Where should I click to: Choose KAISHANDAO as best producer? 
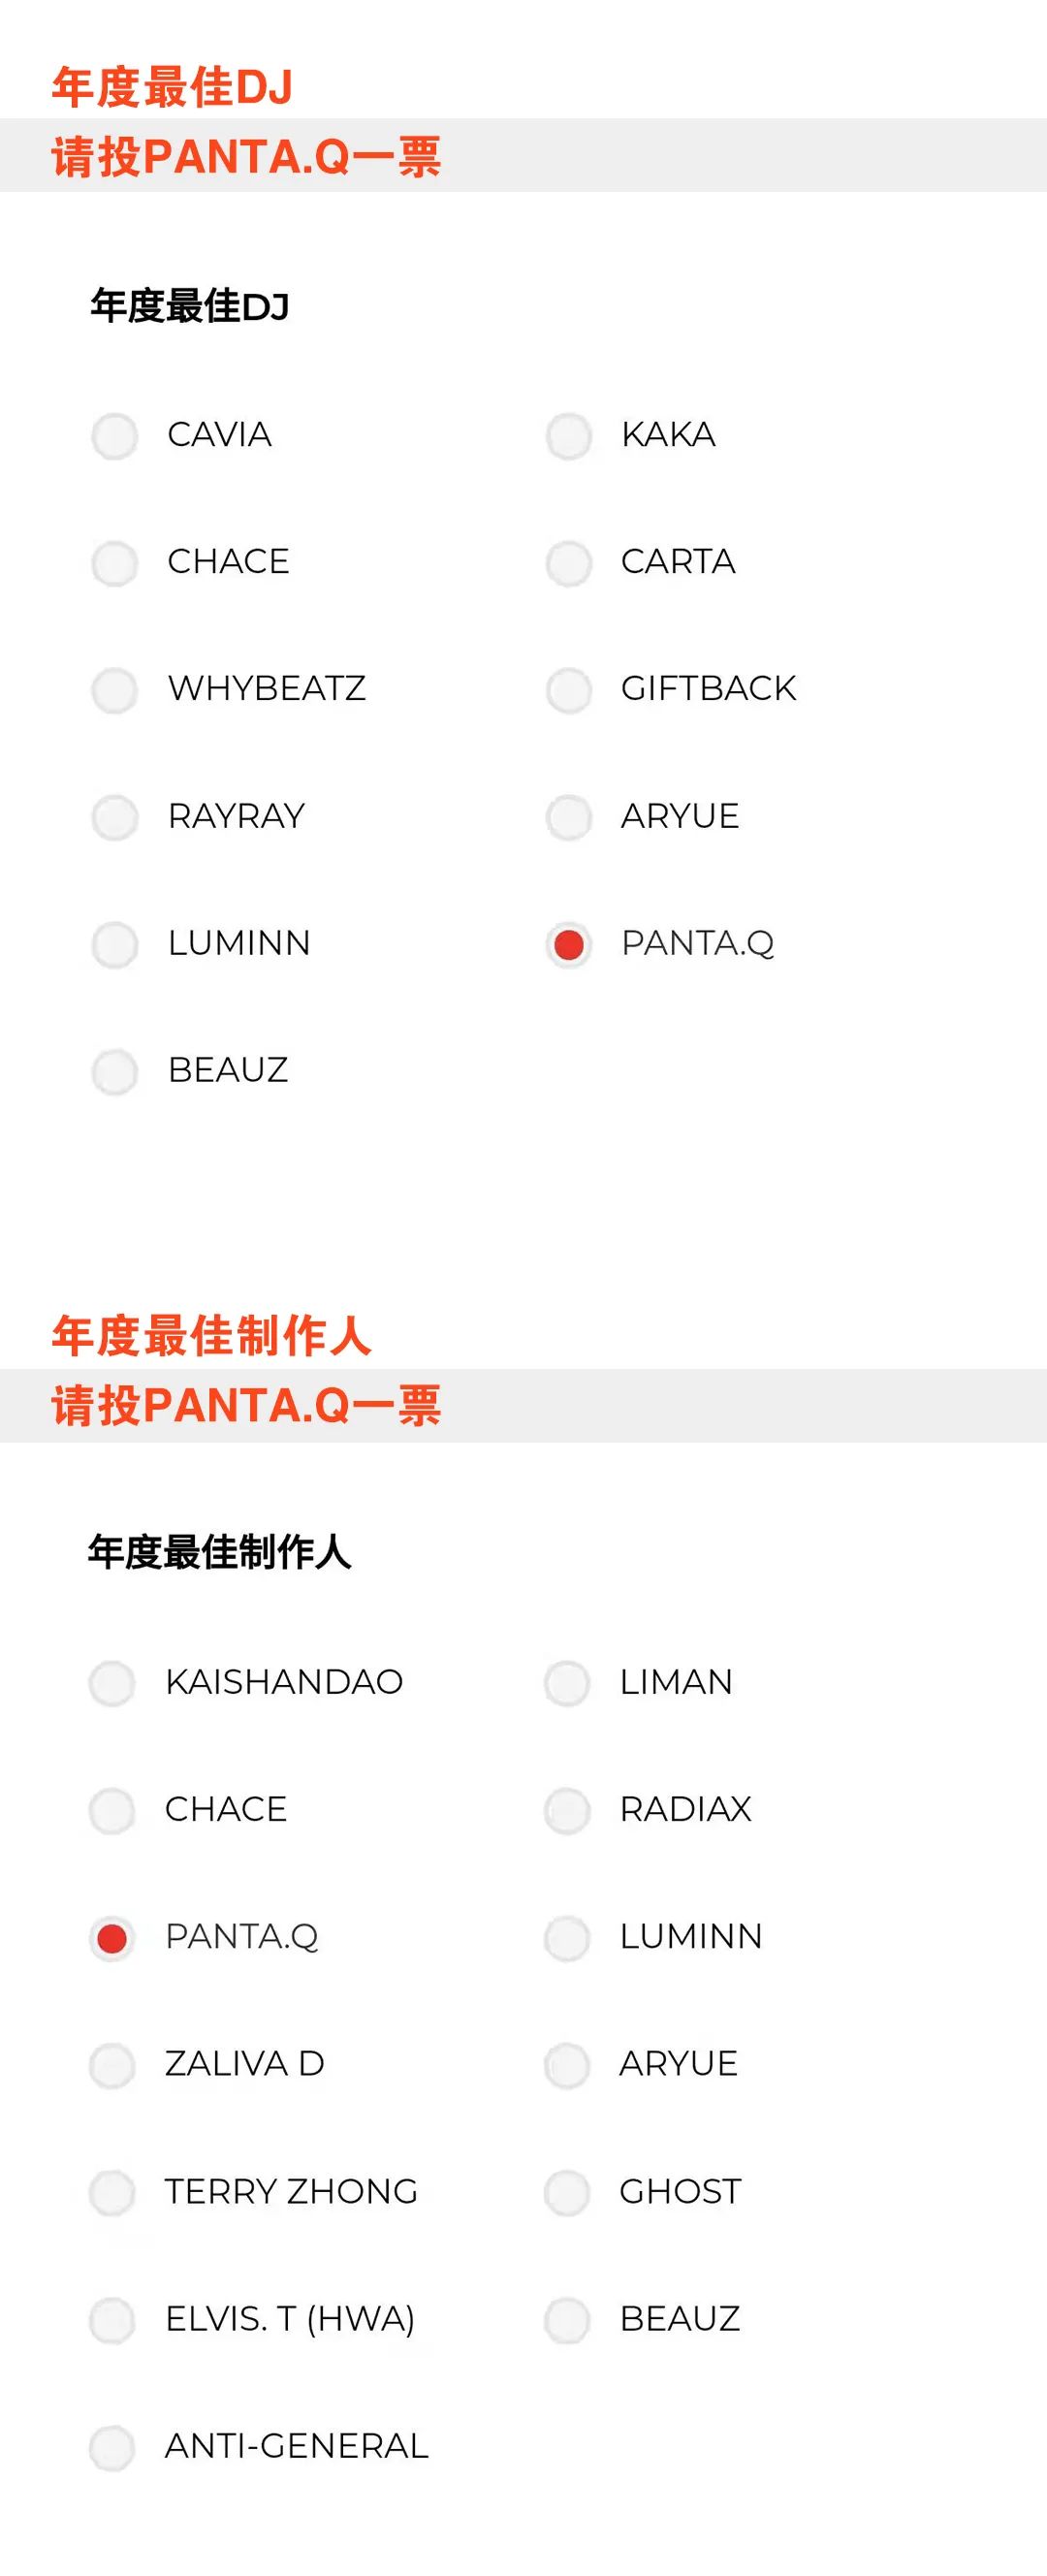click(x=112, y=1683)
